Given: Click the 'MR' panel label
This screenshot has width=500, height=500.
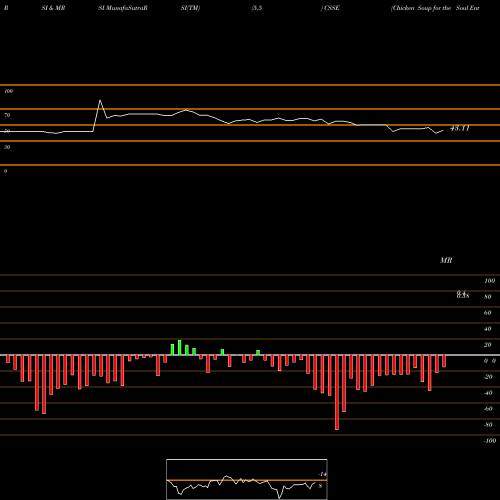Looking at the screenshot, I should click(x=446, y=260).
